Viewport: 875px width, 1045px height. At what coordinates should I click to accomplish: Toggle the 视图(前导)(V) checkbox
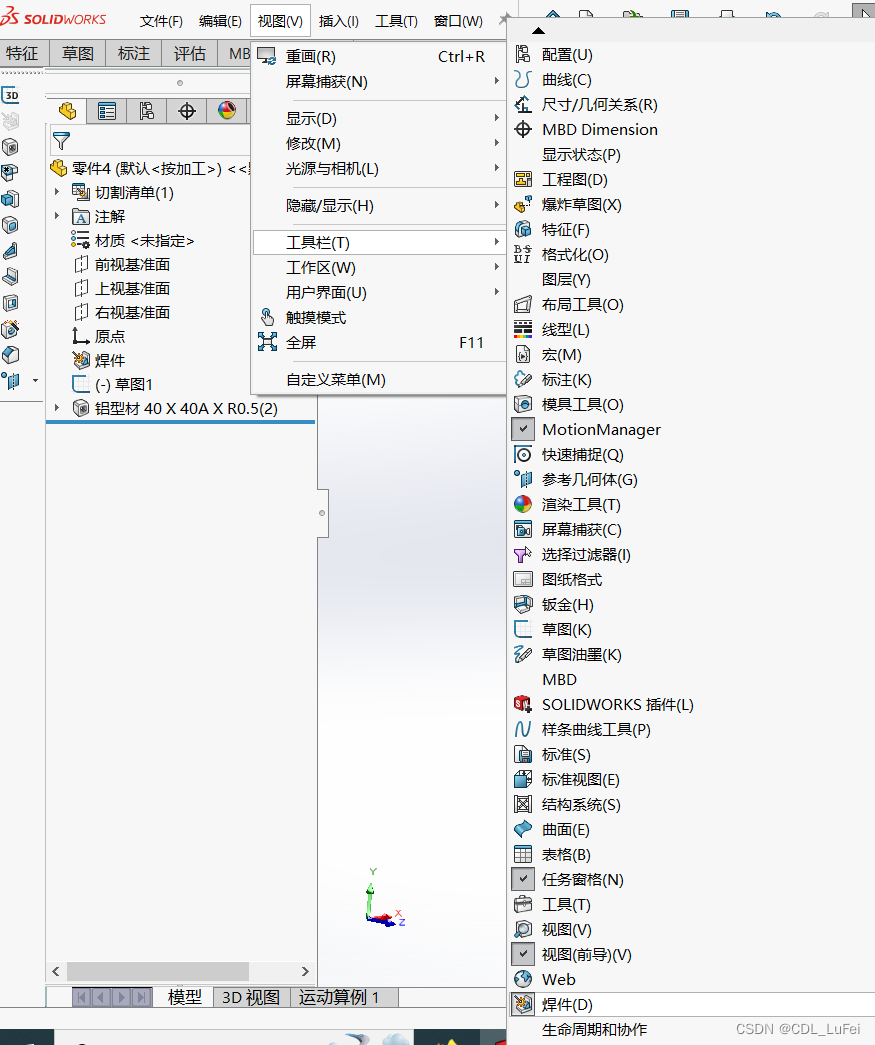523,954
